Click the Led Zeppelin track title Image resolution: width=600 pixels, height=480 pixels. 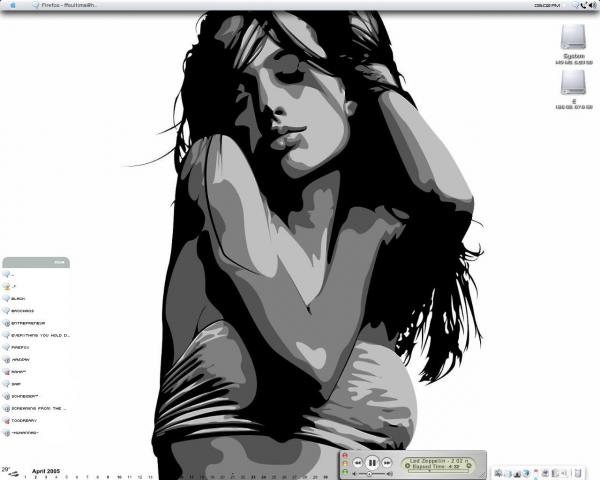(x=439, y=461)
